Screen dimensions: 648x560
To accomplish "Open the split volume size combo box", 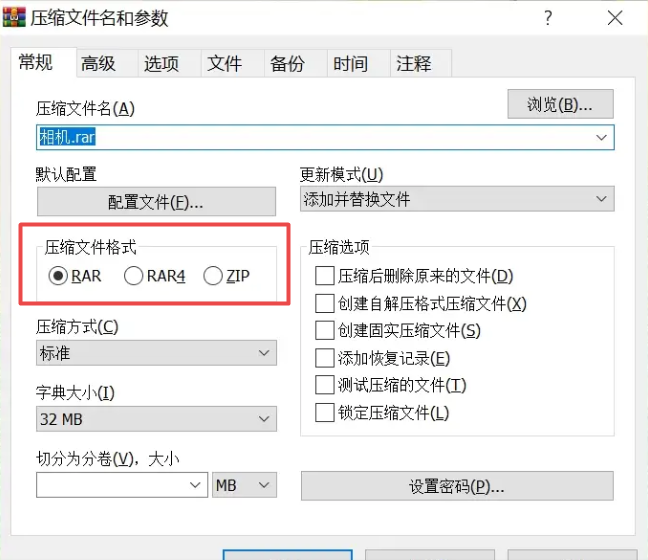I will (122, 485).
